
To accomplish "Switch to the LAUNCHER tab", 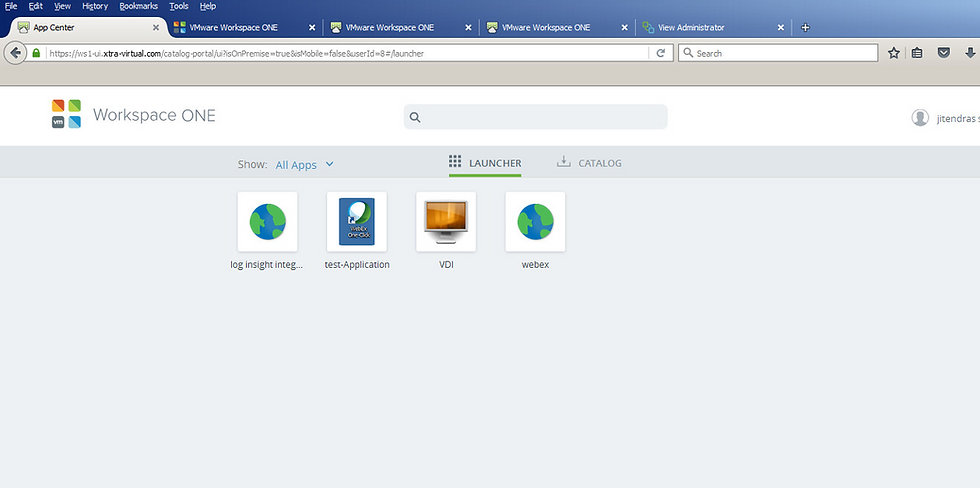I will 485,163.
